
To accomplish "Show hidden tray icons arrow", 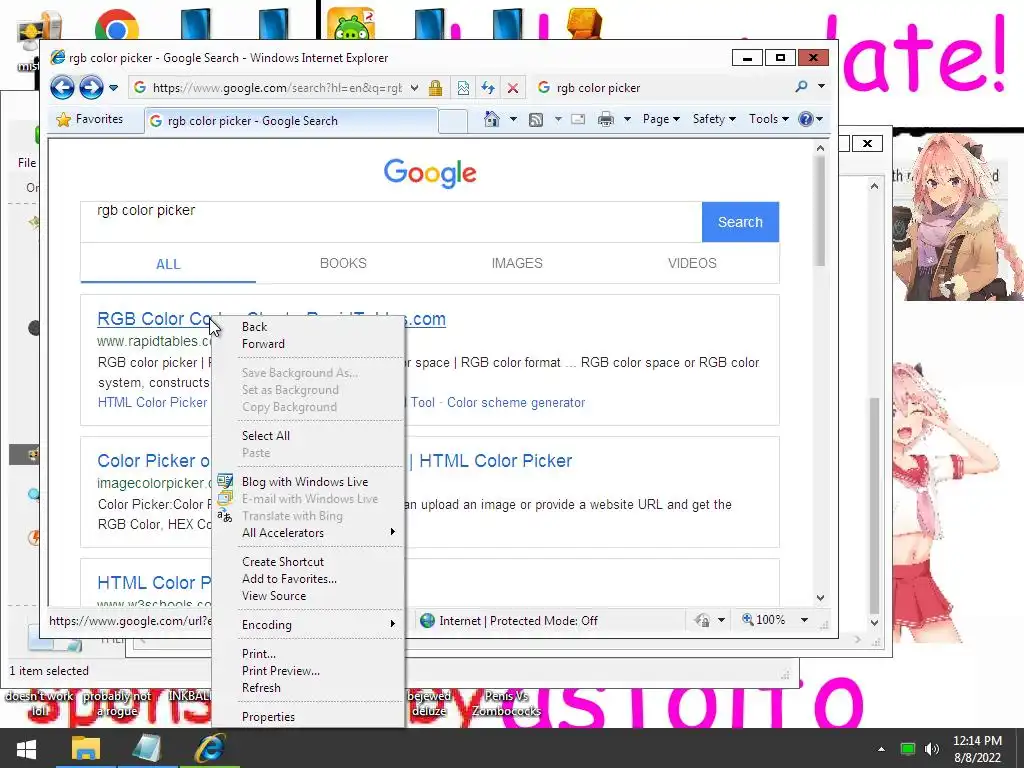I will click(x=882, y=749).
